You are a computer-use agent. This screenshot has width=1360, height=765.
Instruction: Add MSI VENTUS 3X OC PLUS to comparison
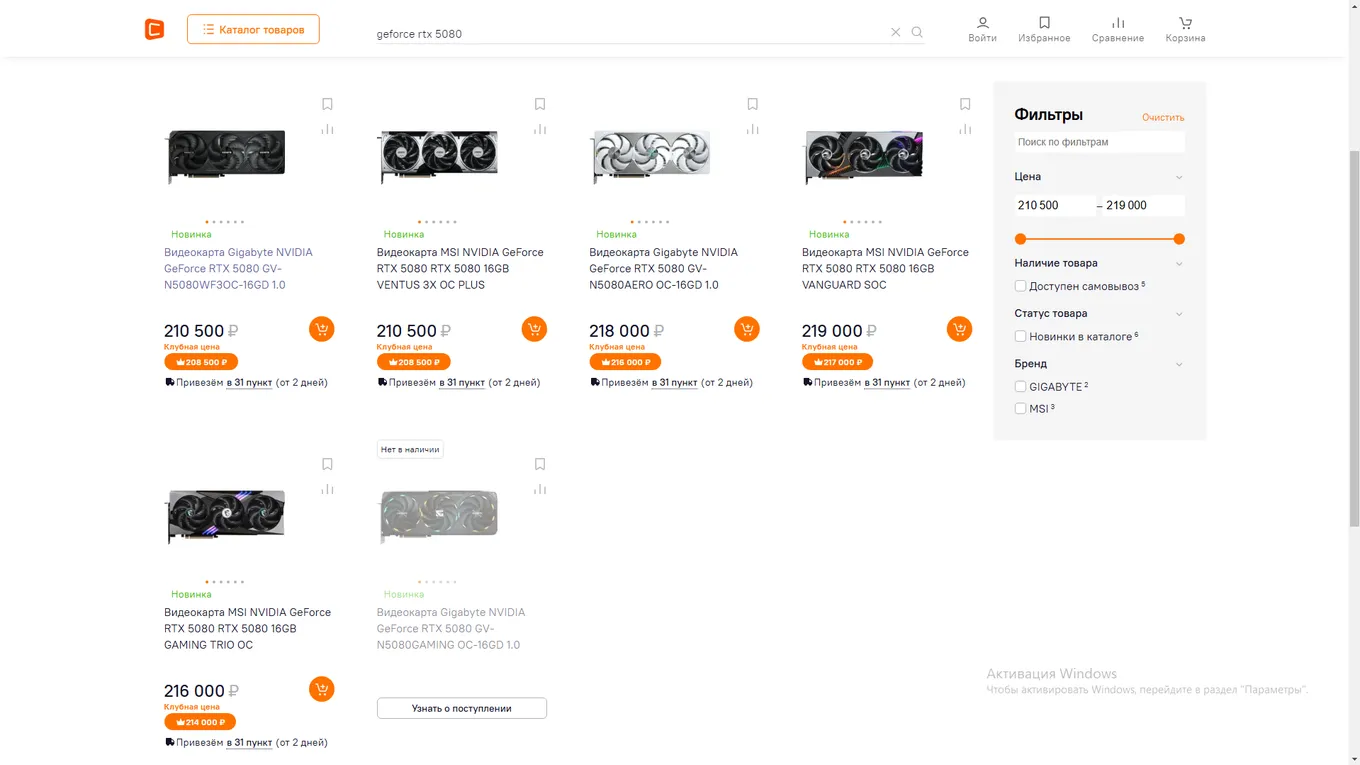click(x=540, y=129)
